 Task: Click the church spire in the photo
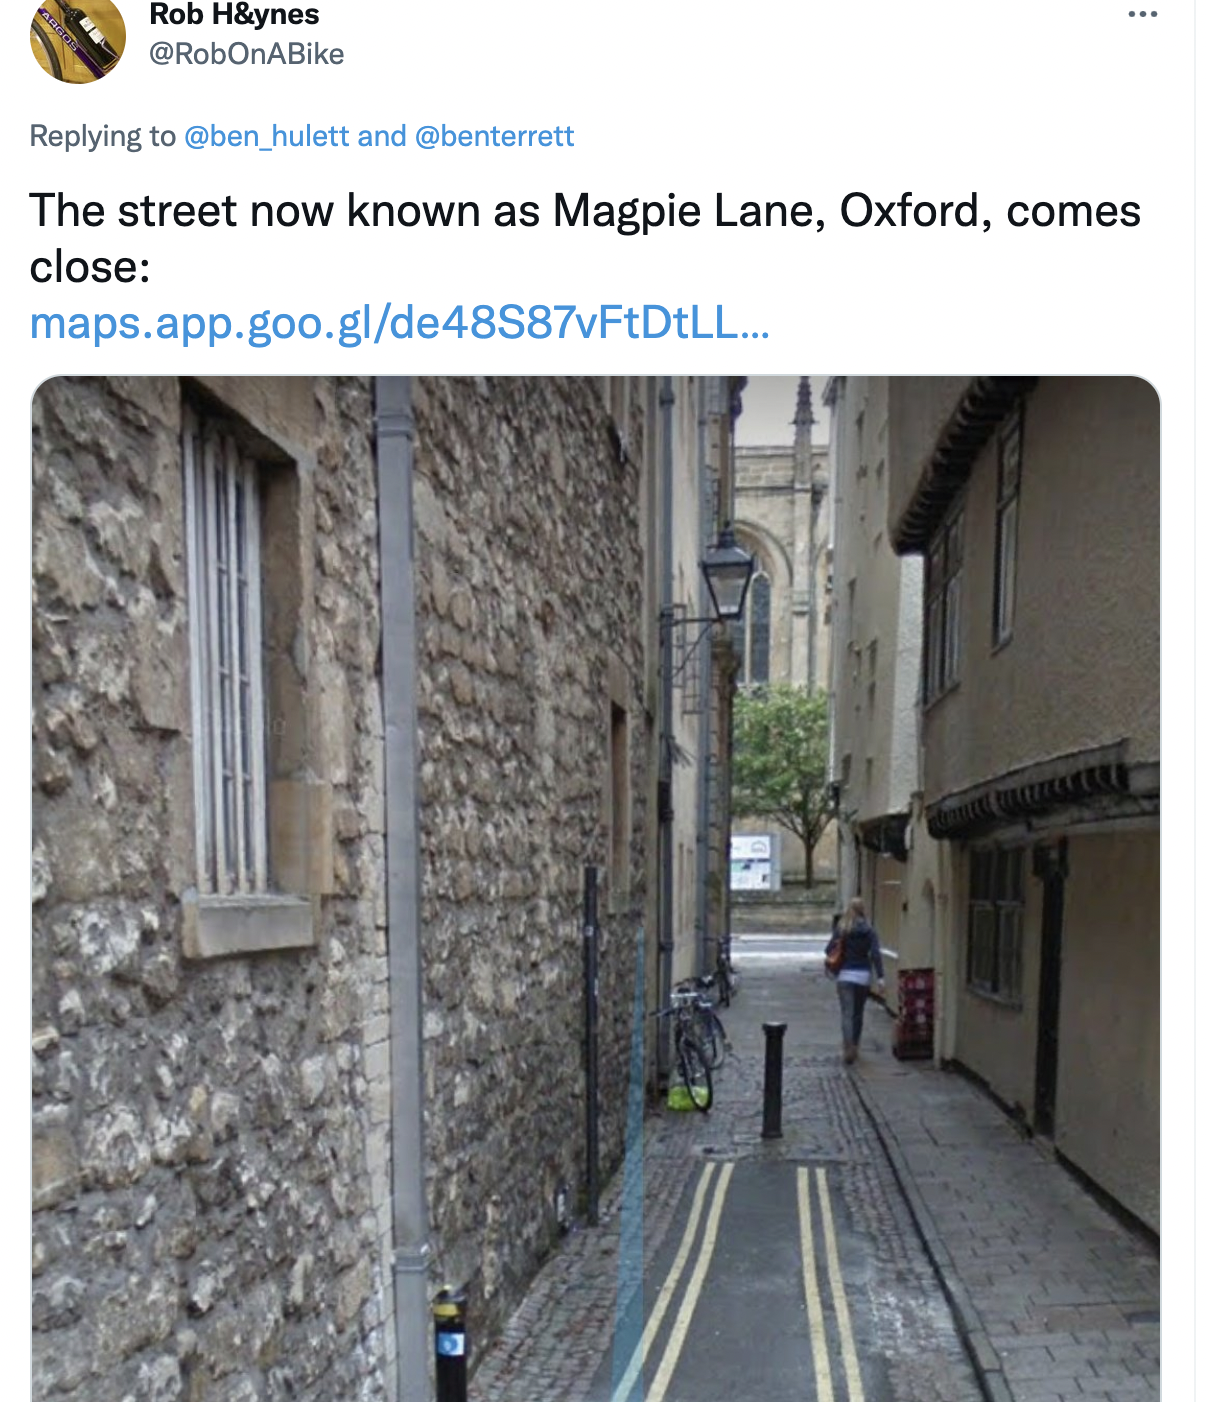(x=803, y=410)
